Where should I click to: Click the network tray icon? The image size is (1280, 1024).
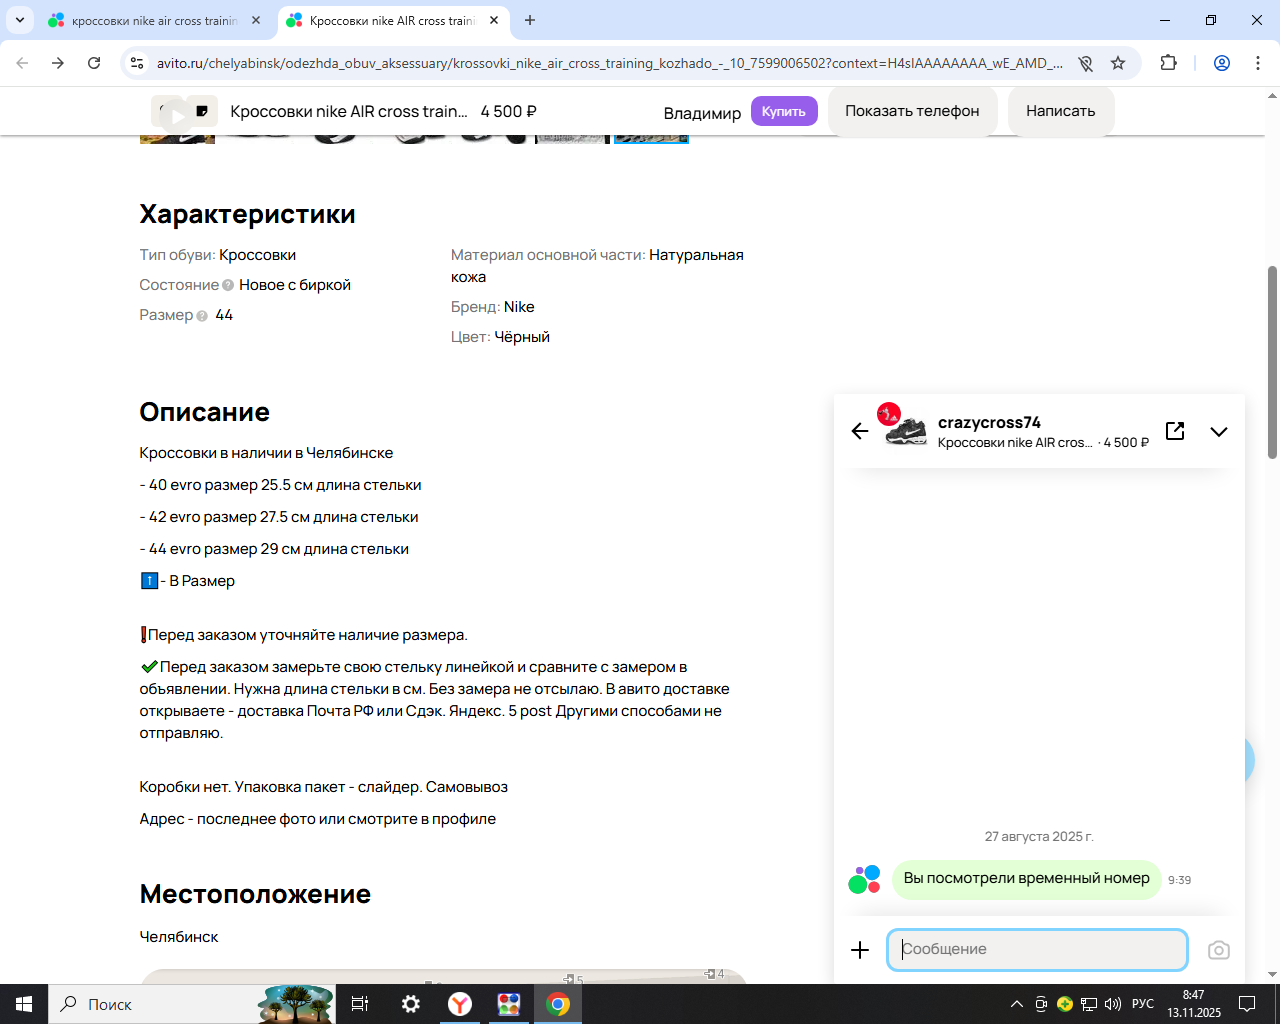pos(1089,1004)
